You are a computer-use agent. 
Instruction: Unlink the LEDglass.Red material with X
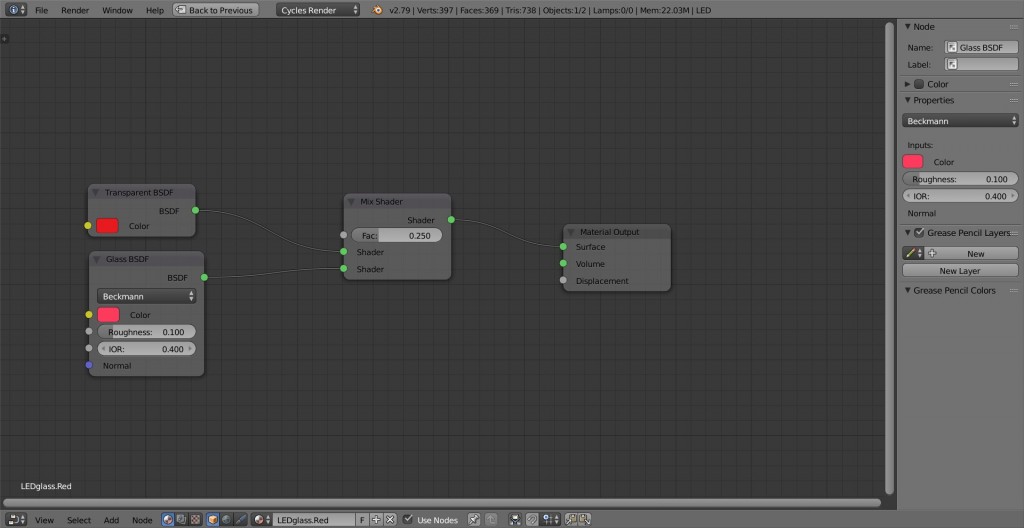pyautogui.click(x=391, y=520)
